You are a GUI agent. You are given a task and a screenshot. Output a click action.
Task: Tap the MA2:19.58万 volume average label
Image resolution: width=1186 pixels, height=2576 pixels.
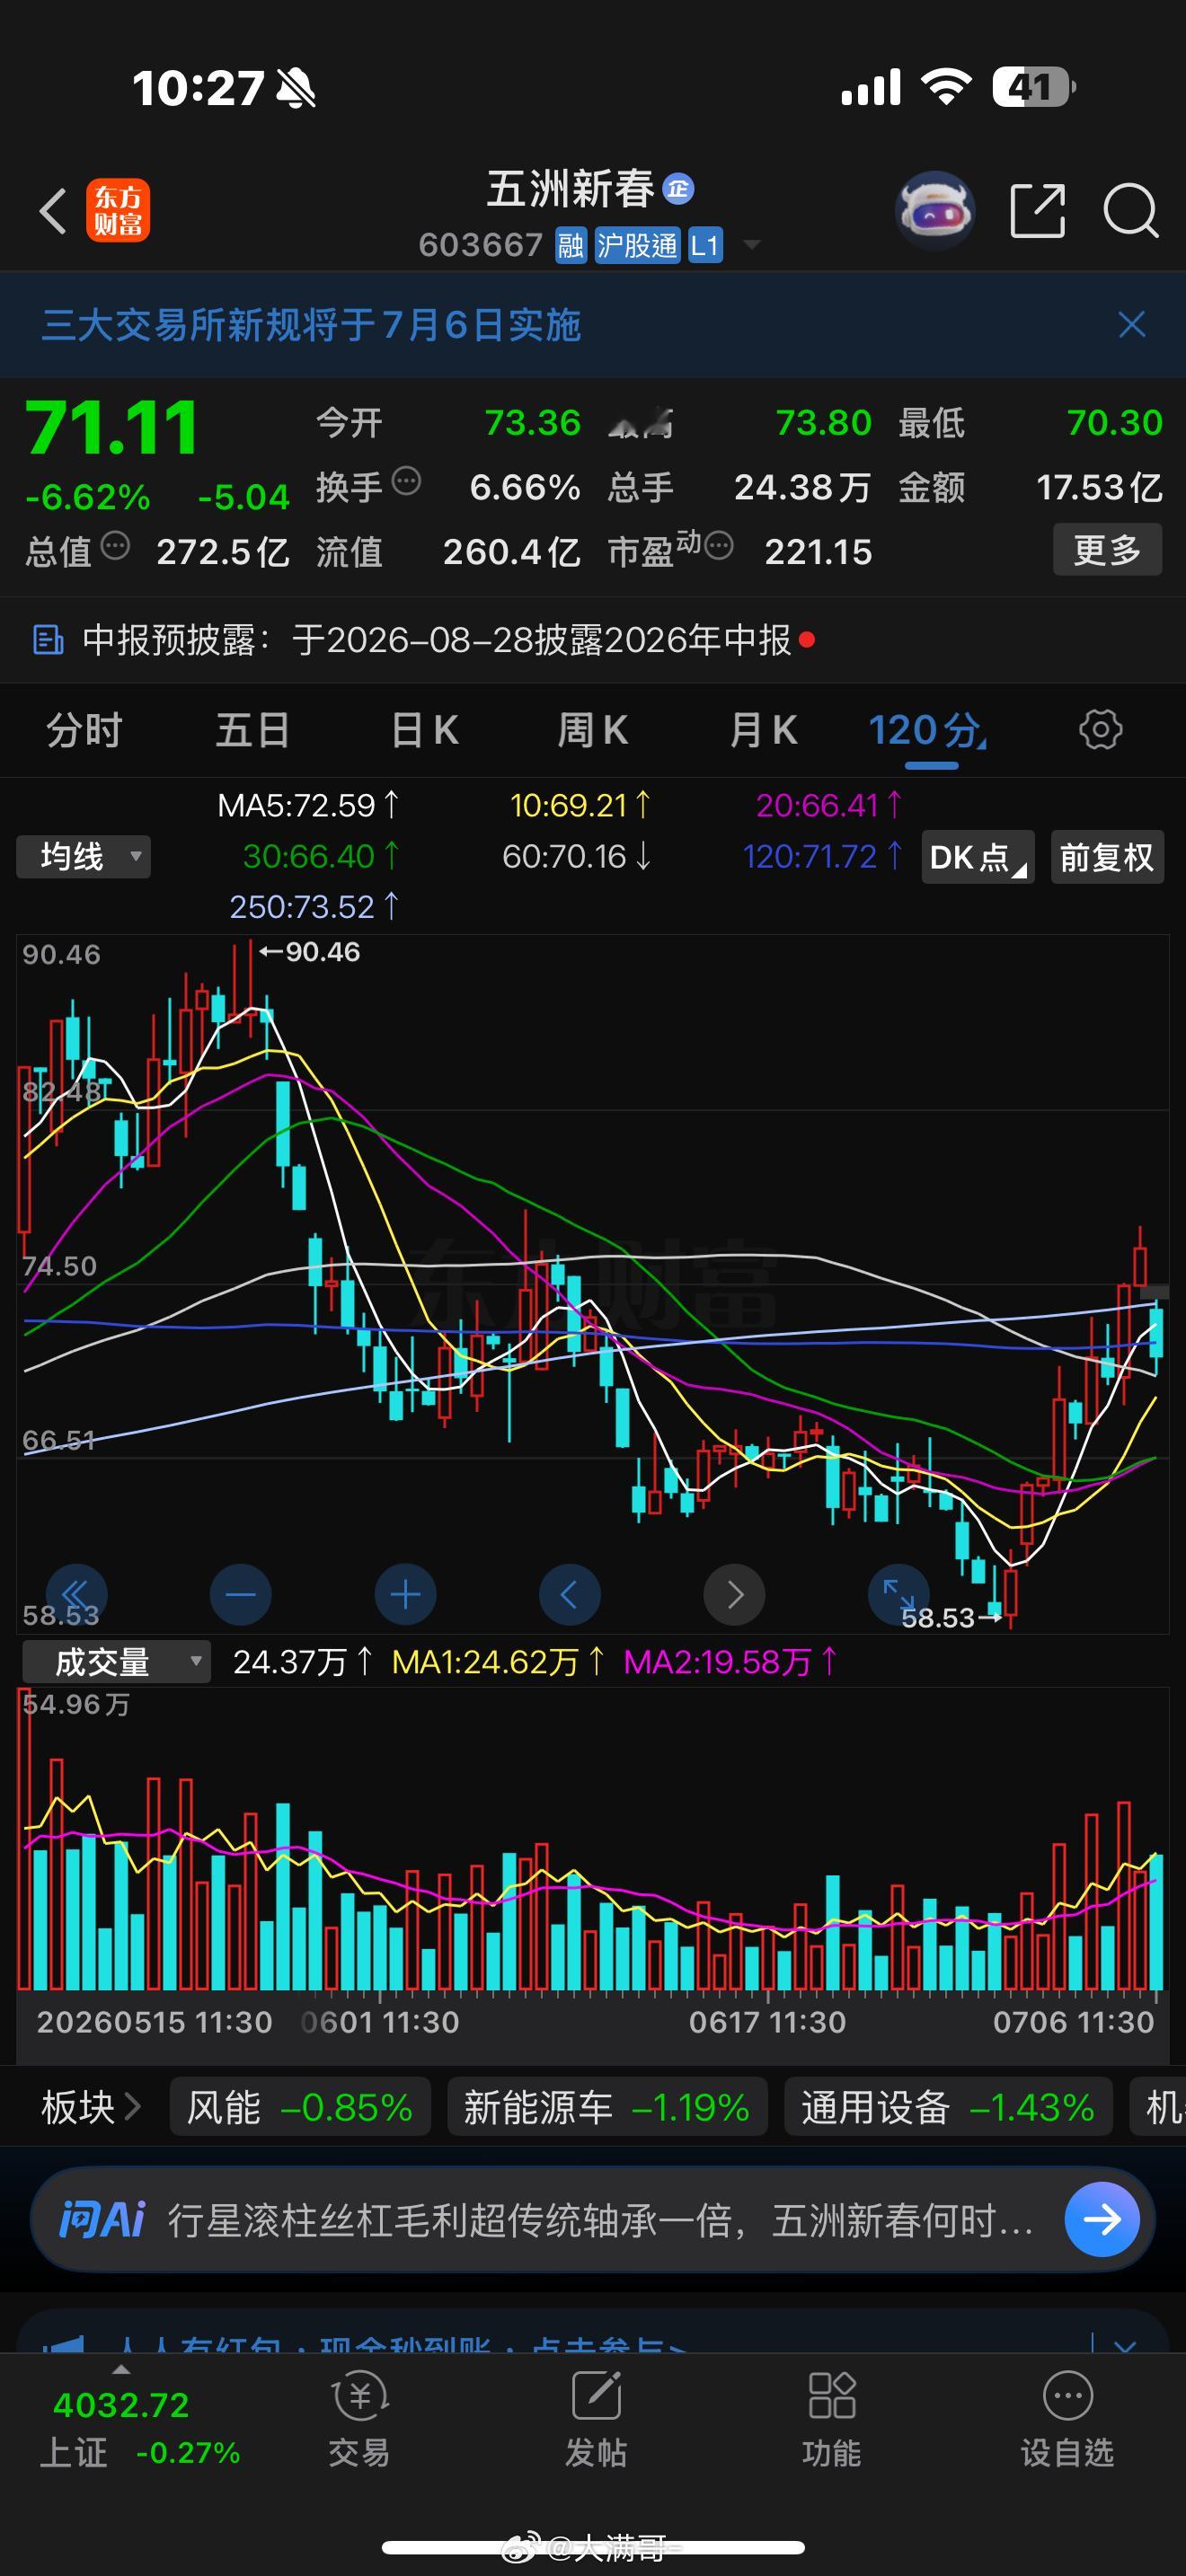point(731,1662)
